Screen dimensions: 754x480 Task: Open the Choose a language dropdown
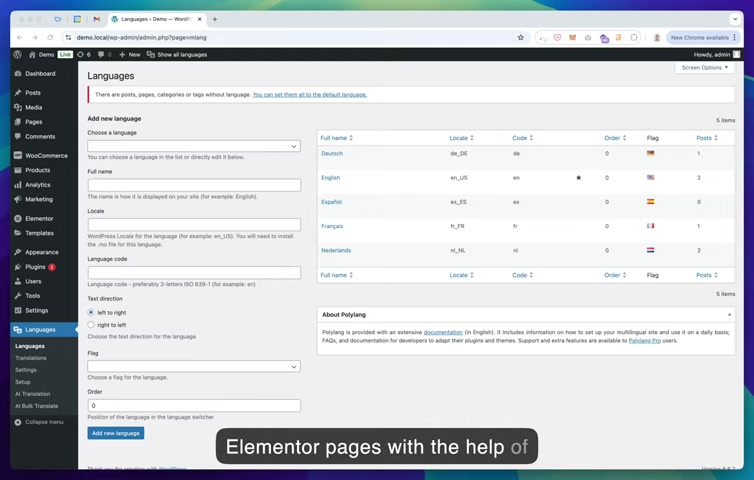click(194, 146)
